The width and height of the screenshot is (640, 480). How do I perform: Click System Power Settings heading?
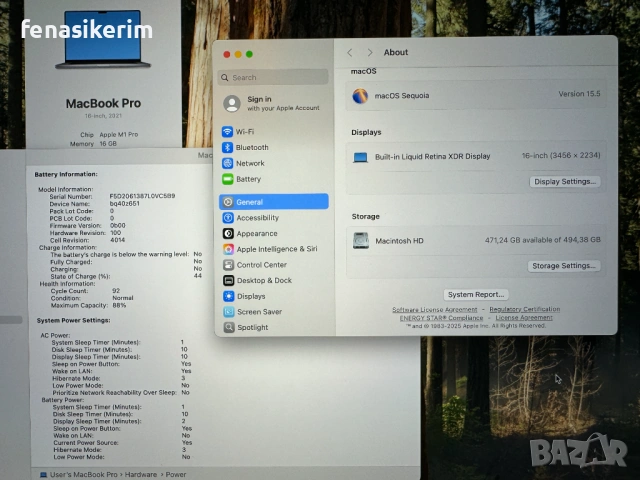[x=73, y=320]
